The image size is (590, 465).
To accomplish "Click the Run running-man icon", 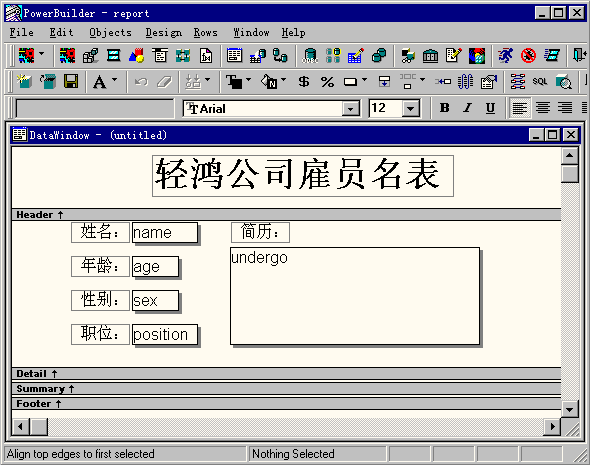I will [505, 56].
